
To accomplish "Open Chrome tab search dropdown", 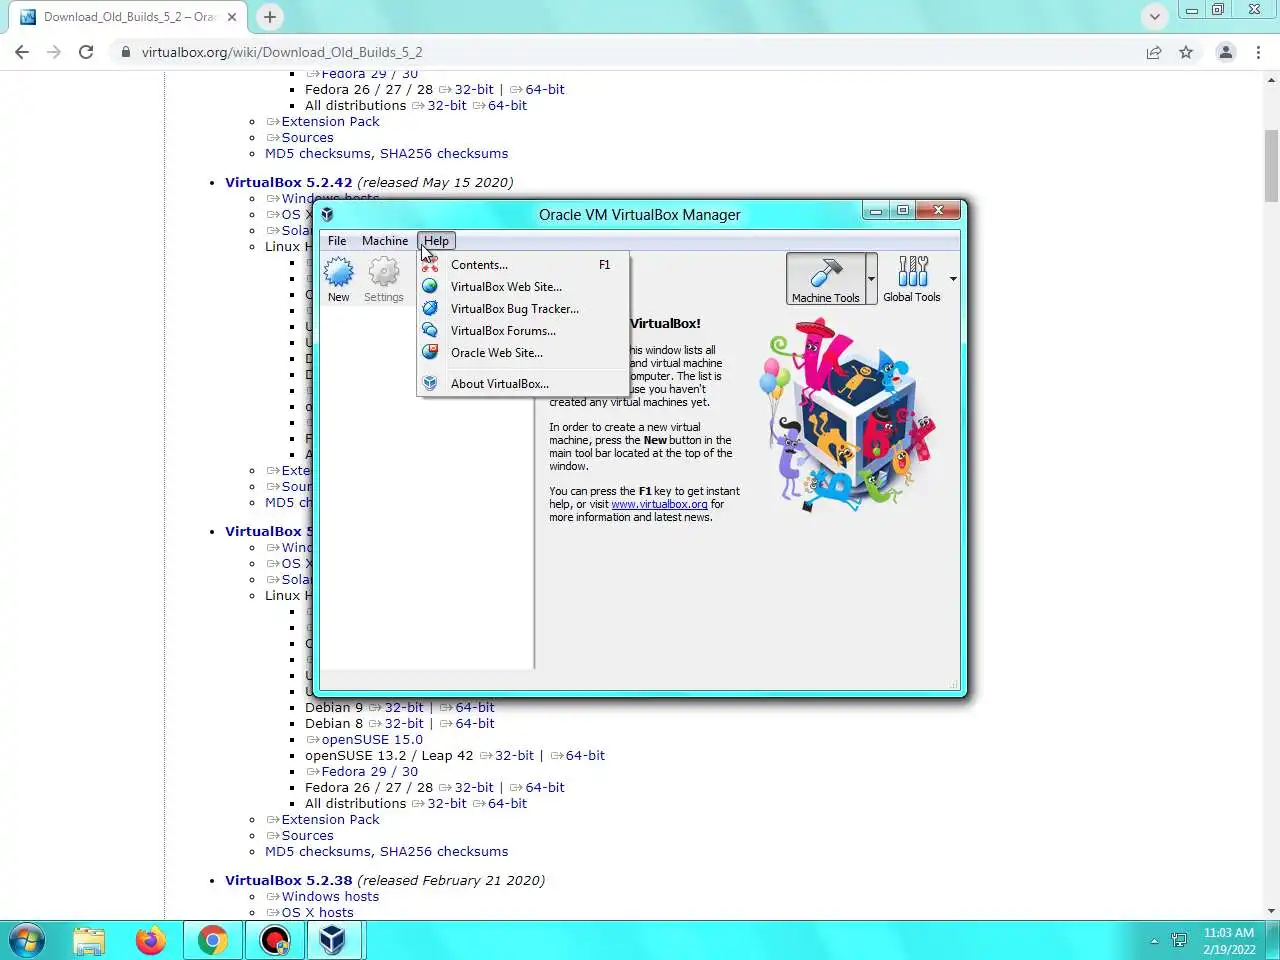I will point(1155,16).
